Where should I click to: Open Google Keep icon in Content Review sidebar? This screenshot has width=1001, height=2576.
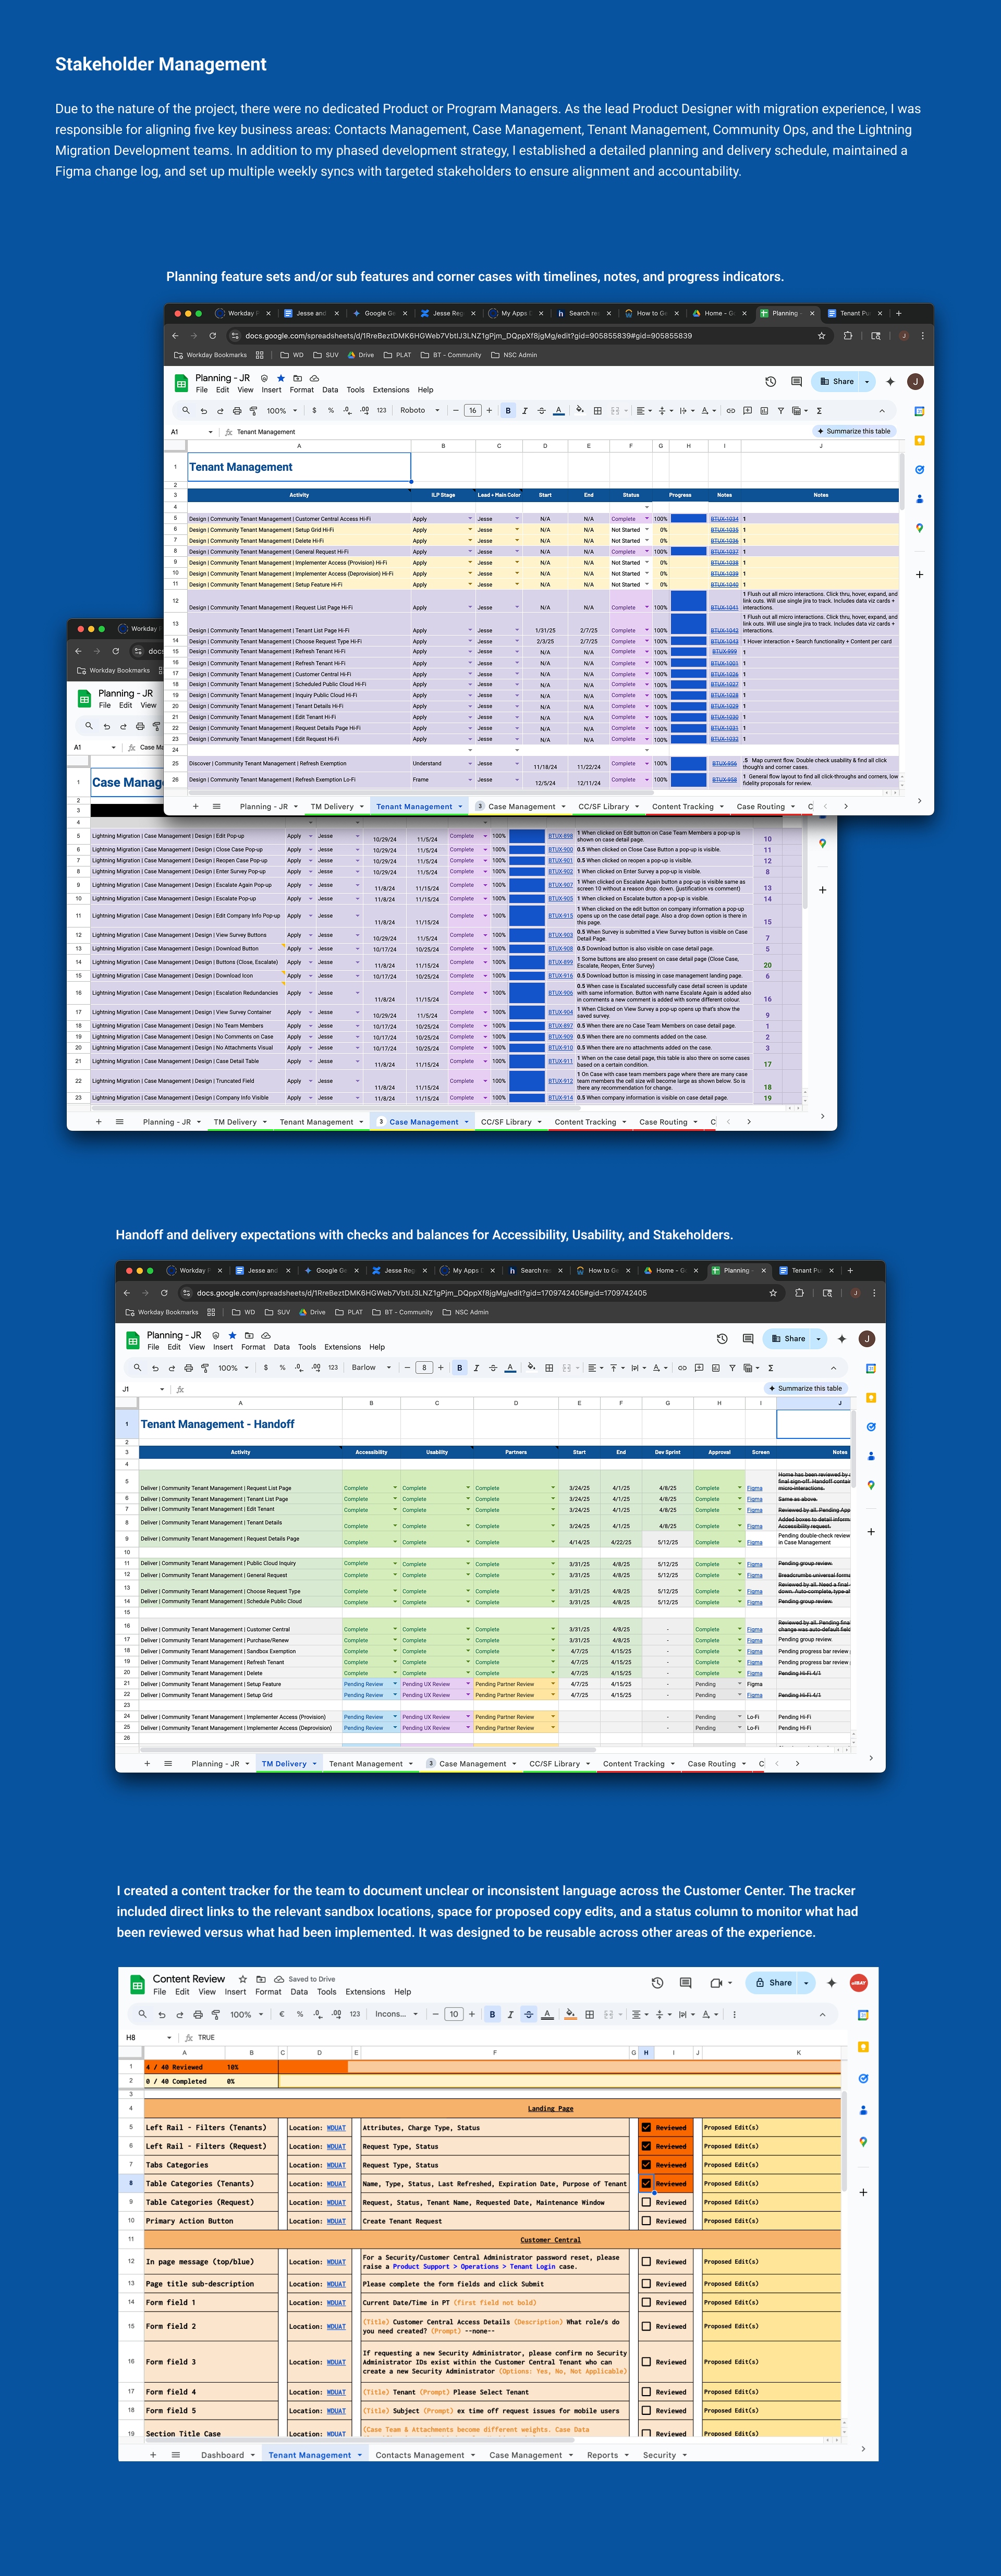(863, 2046)
